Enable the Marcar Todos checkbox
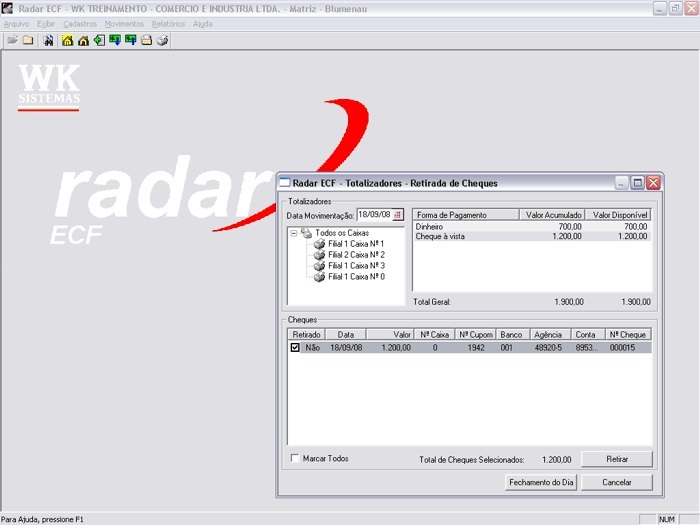700x525 pixels. pyautogui.click(x=295, y=459)
